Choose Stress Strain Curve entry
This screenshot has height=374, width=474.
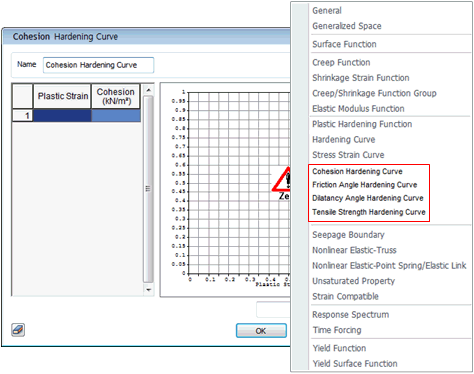[348, 155]
